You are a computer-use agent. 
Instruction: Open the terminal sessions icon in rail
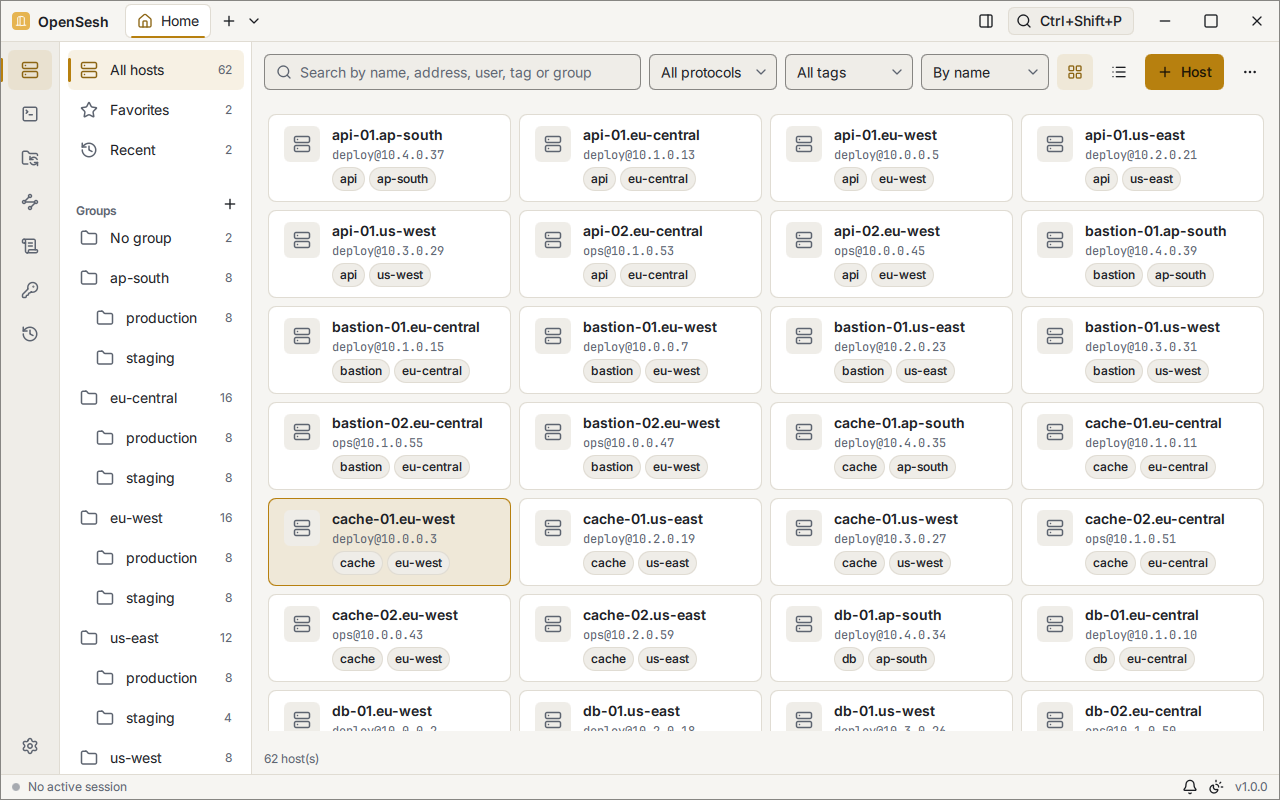30,114
